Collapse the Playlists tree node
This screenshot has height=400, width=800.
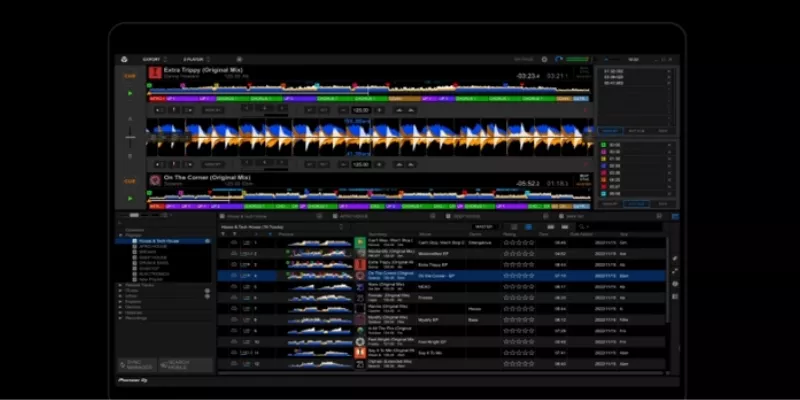point(120,235)
